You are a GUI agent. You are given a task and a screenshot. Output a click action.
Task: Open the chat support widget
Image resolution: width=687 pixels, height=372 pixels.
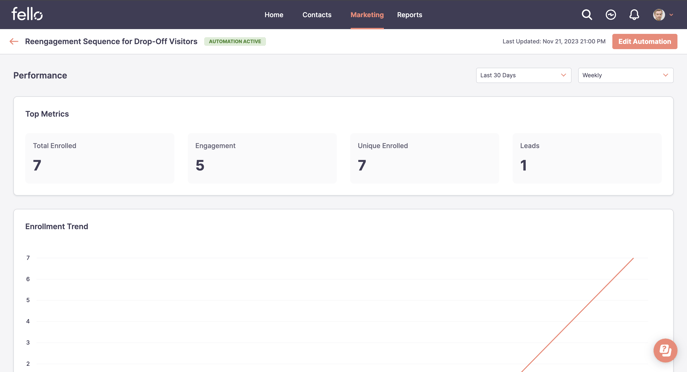(x=665, y=350)
